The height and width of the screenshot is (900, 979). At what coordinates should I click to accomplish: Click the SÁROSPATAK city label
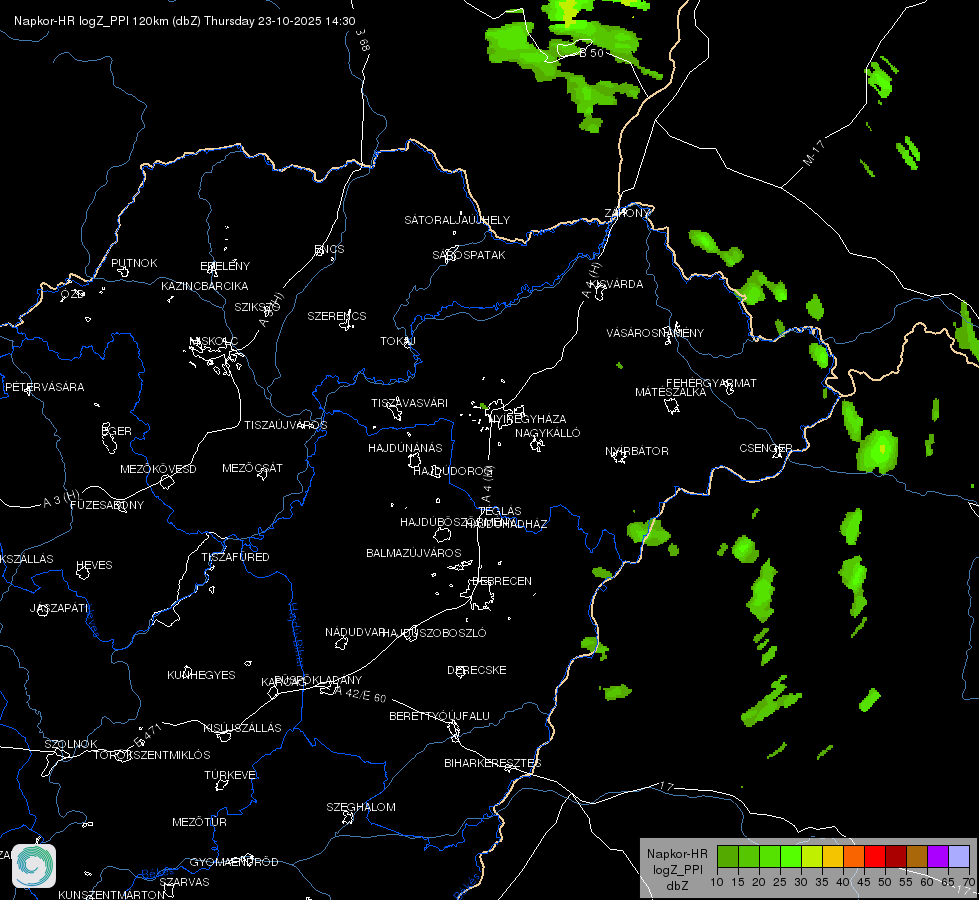coord(469,255)
